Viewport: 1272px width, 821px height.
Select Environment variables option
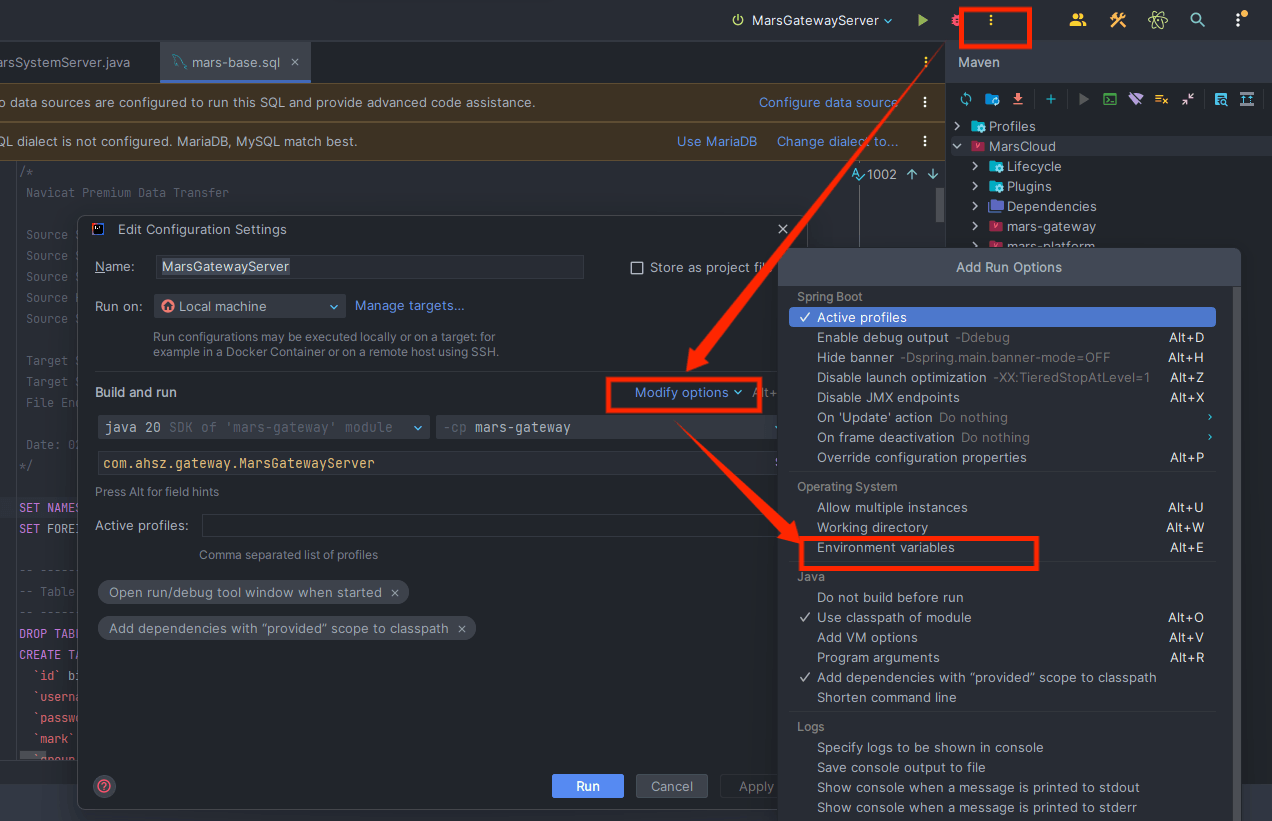pos(1002,547)
